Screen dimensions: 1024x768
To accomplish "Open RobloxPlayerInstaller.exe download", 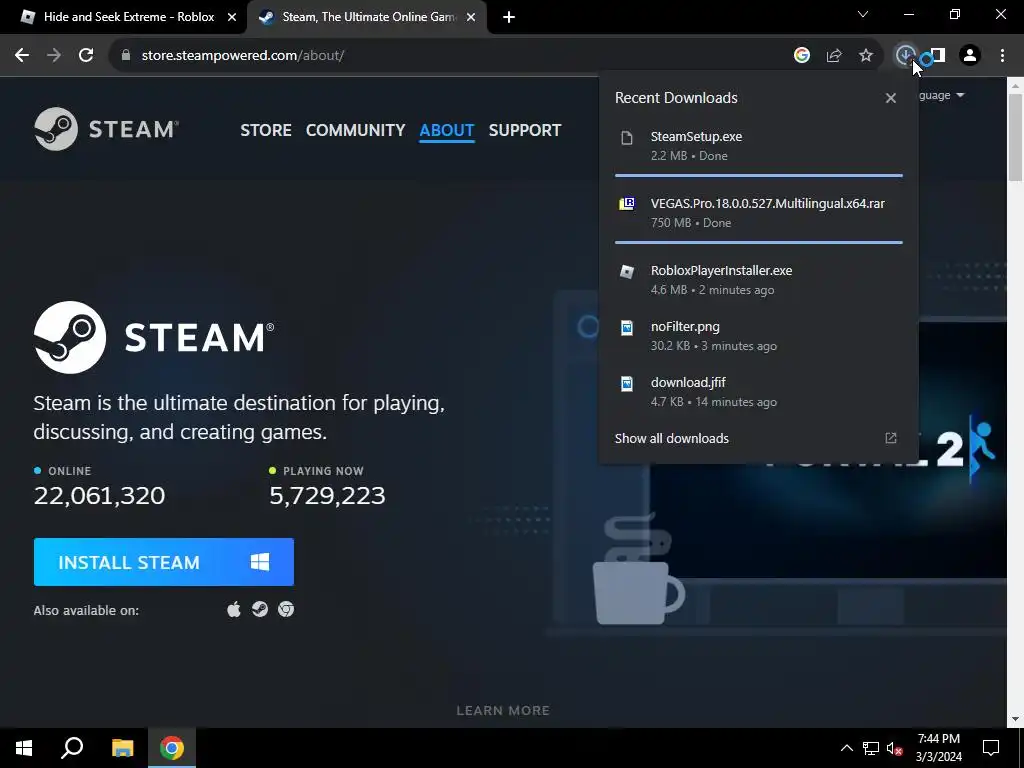I will [x=759, y=280].
